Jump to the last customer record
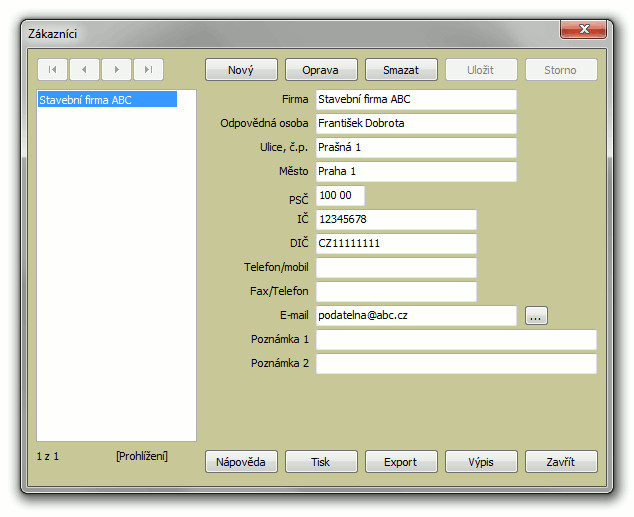This screenshot has width=634, height=517. click(148, 70)
